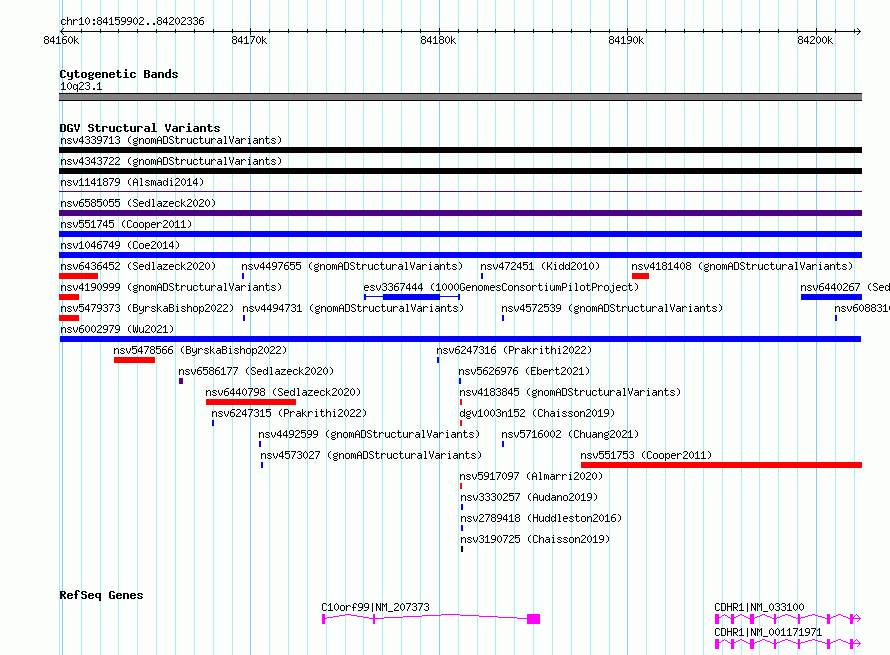Click nsv5479373 (ByrskaBishop2022) label

(147, 308)
